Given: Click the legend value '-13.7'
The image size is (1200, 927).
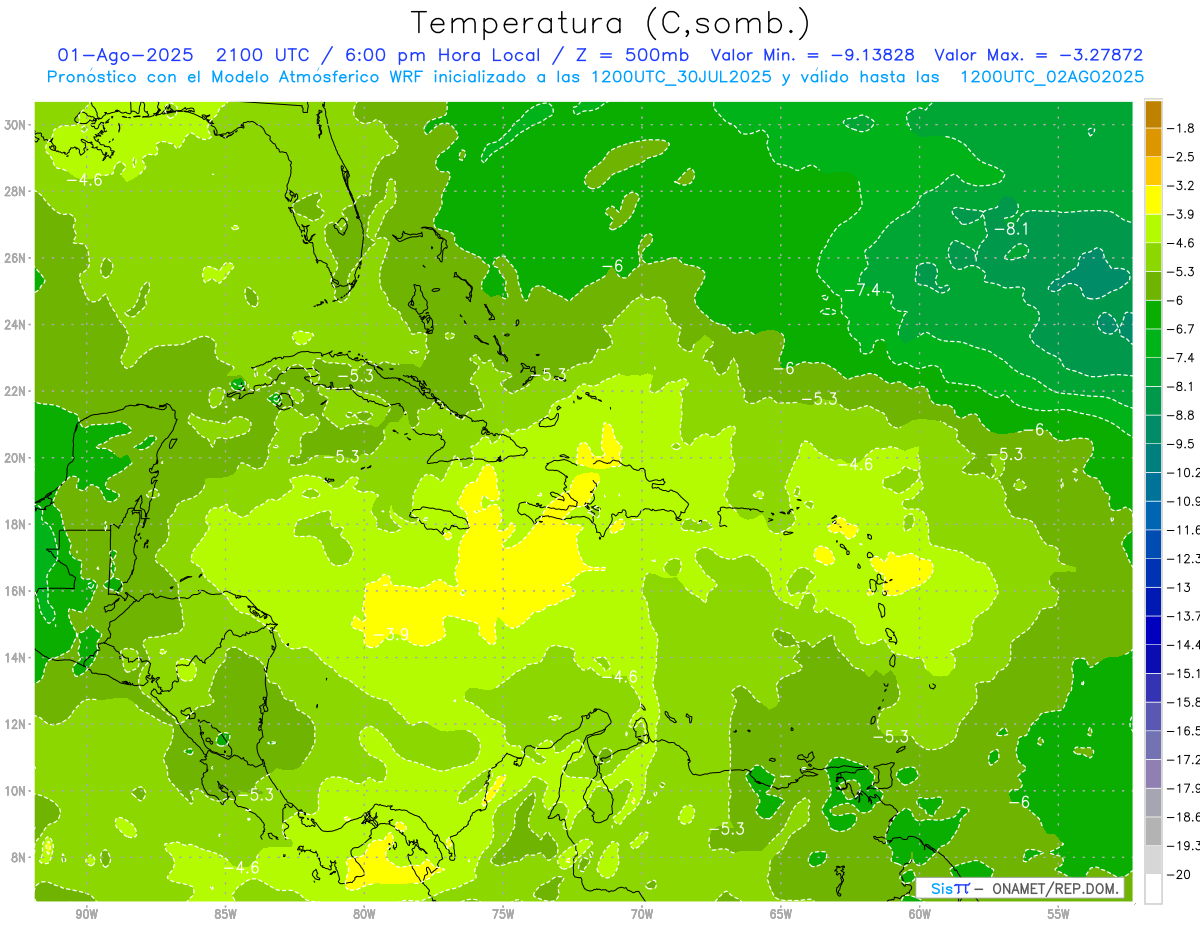Looking at the screenshot, I should click(x=1183, y=616).
